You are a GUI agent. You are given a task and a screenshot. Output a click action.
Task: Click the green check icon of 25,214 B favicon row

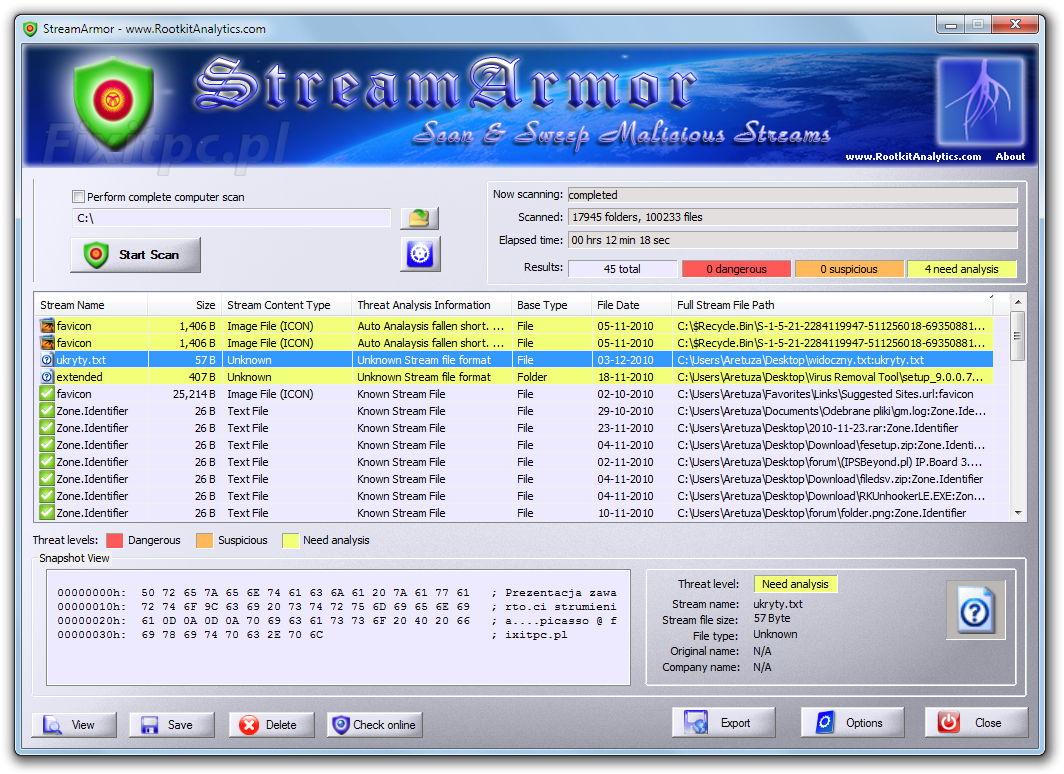(x=47, y=394)
